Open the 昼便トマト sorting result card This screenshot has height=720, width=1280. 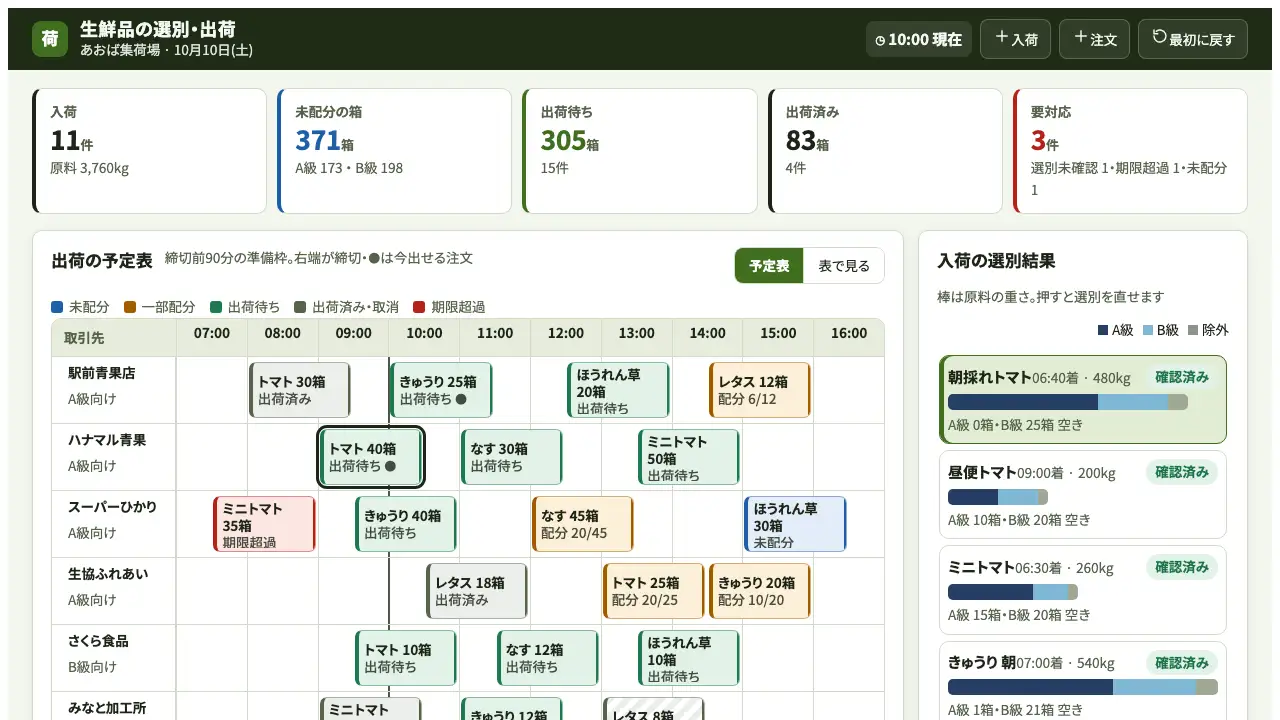[1083, 494]
